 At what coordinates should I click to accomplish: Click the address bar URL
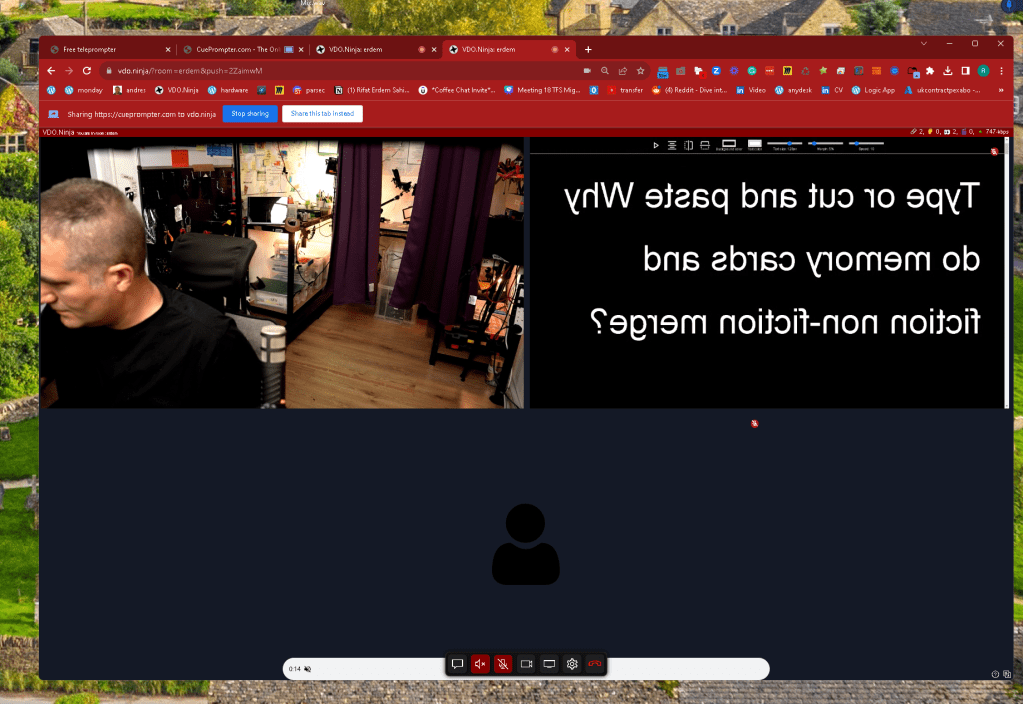click(x=190, y=70)
